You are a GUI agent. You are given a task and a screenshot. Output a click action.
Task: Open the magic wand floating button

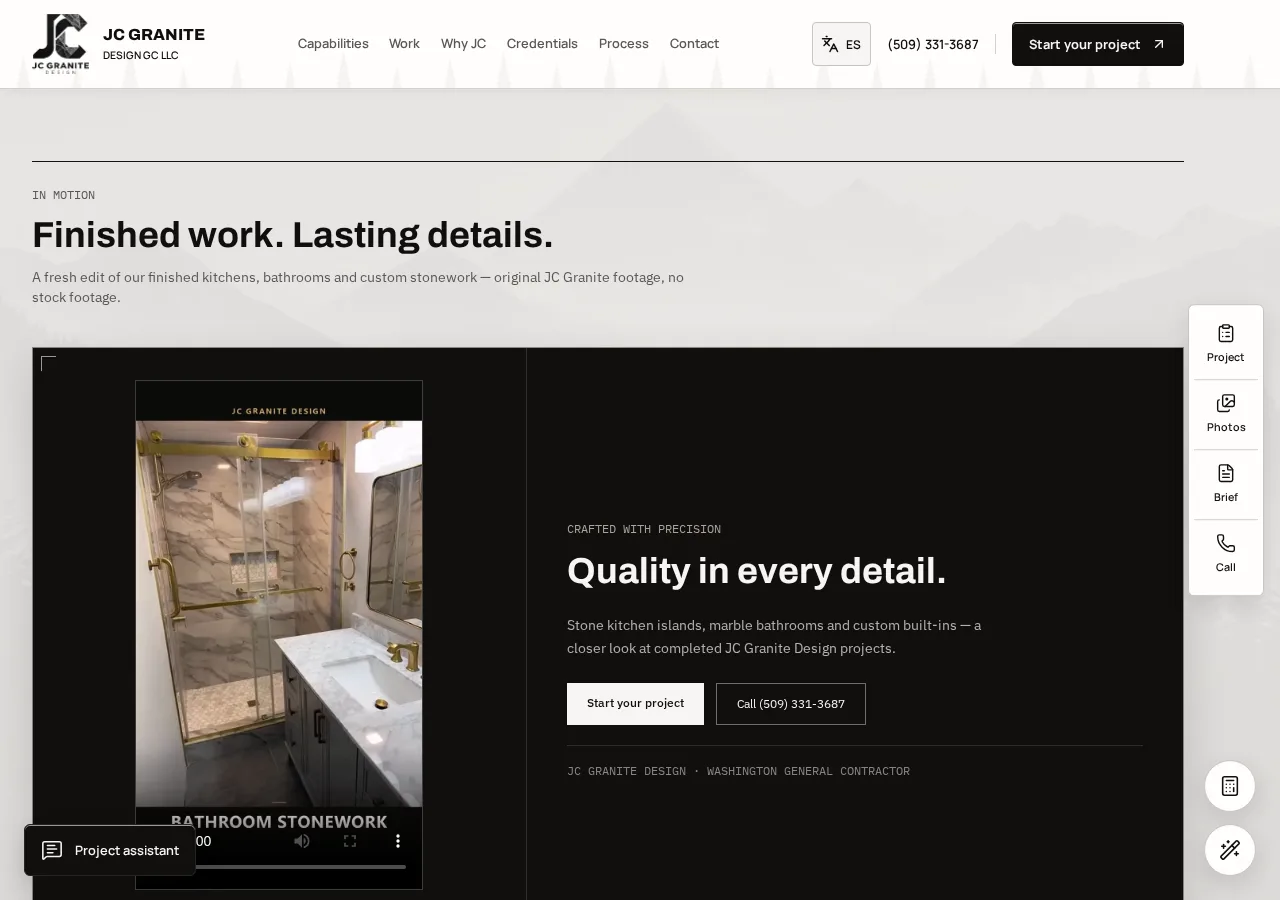coord(1230,850)
